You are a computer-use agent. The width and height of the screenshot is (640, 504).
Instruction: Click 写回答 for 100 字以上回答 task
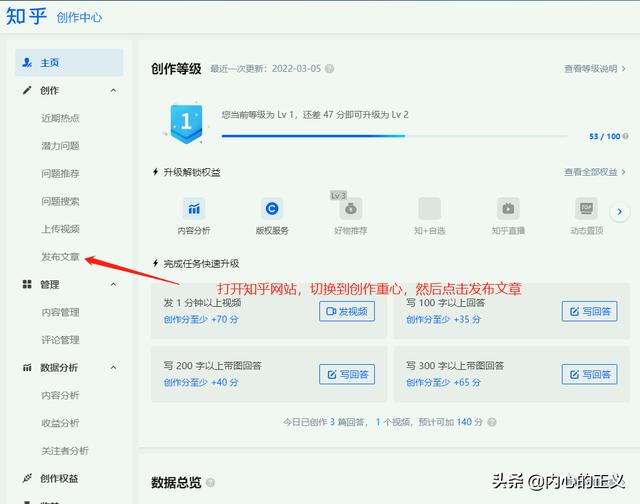[589, 311]
